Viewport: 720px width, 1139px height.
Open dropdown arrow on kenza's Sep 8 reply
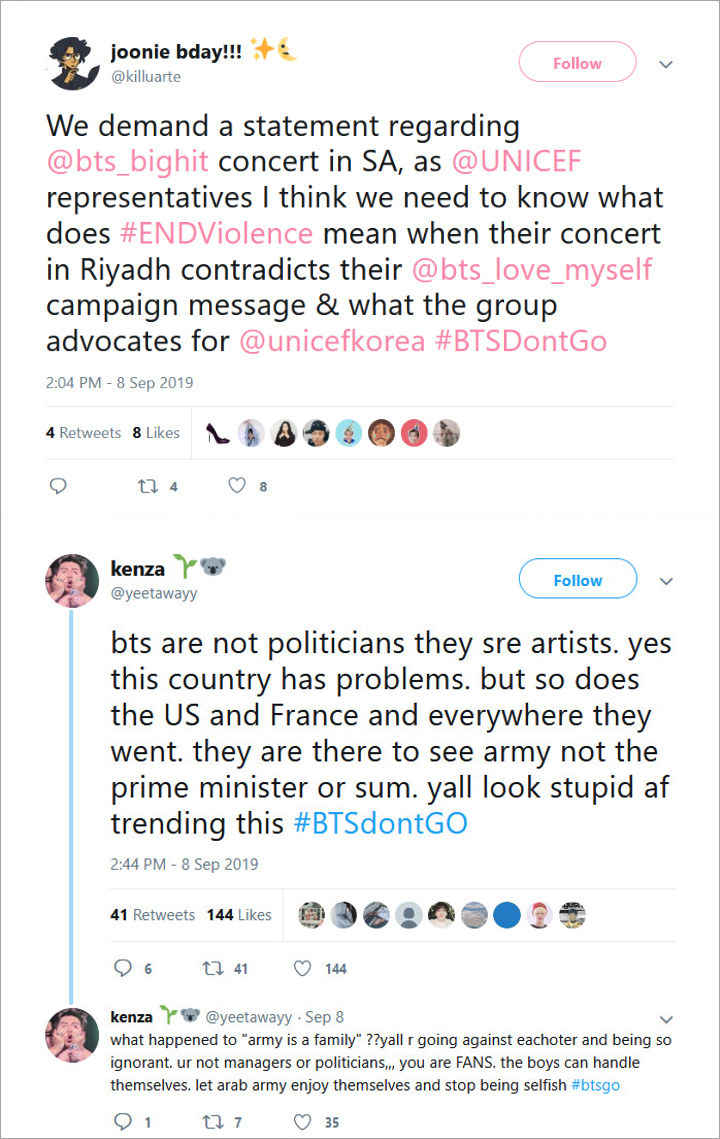coord(666,1017)
